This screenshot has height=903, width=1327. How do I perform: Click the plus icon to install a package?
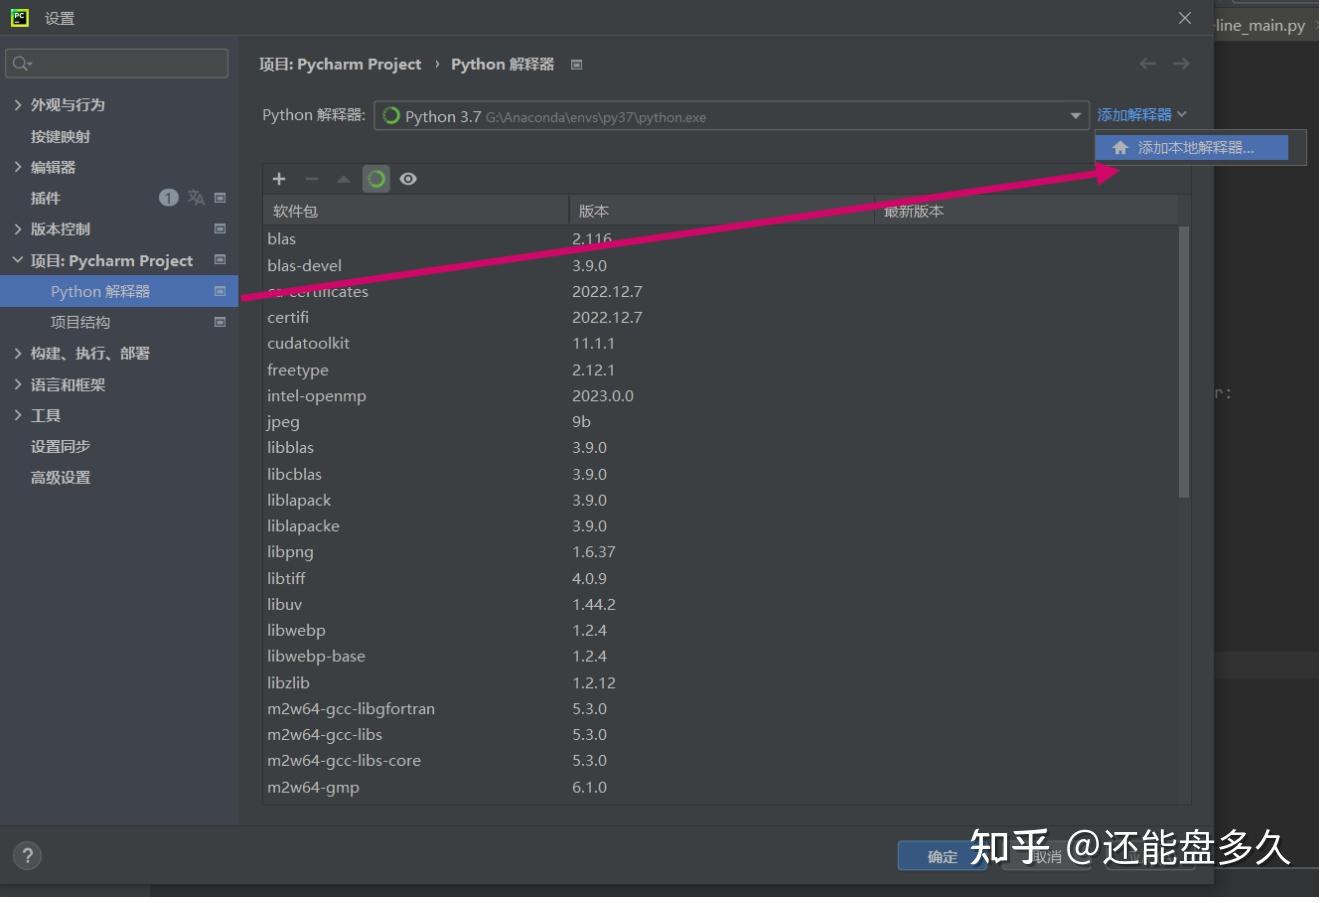(x=279, y=179)
